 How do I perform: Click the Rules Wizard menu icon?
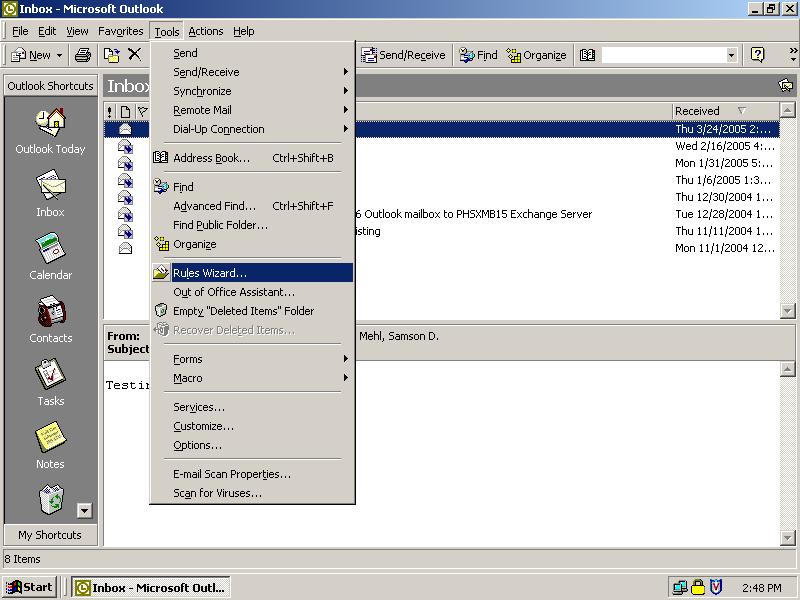pyautogui.click(x=161, y=272)
